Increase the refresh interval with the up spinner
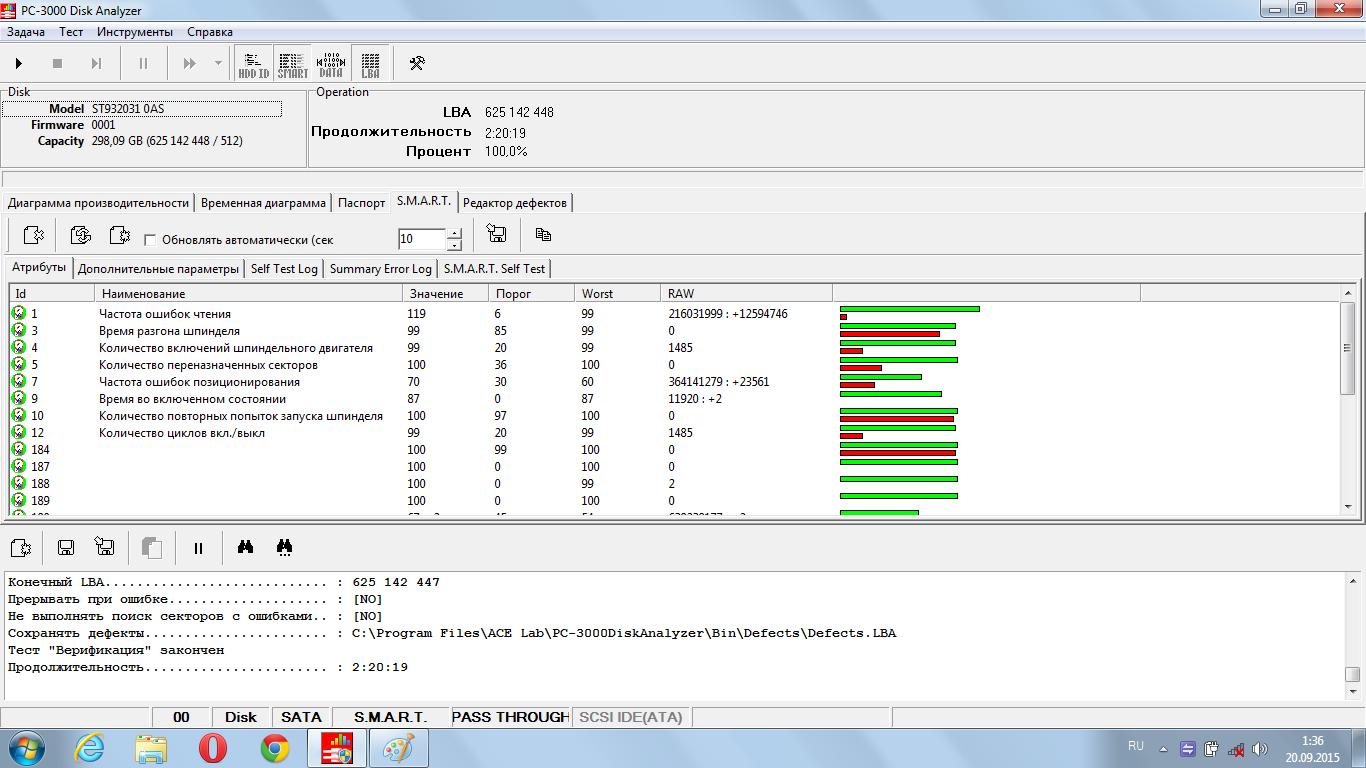 [x=454, y=234]
